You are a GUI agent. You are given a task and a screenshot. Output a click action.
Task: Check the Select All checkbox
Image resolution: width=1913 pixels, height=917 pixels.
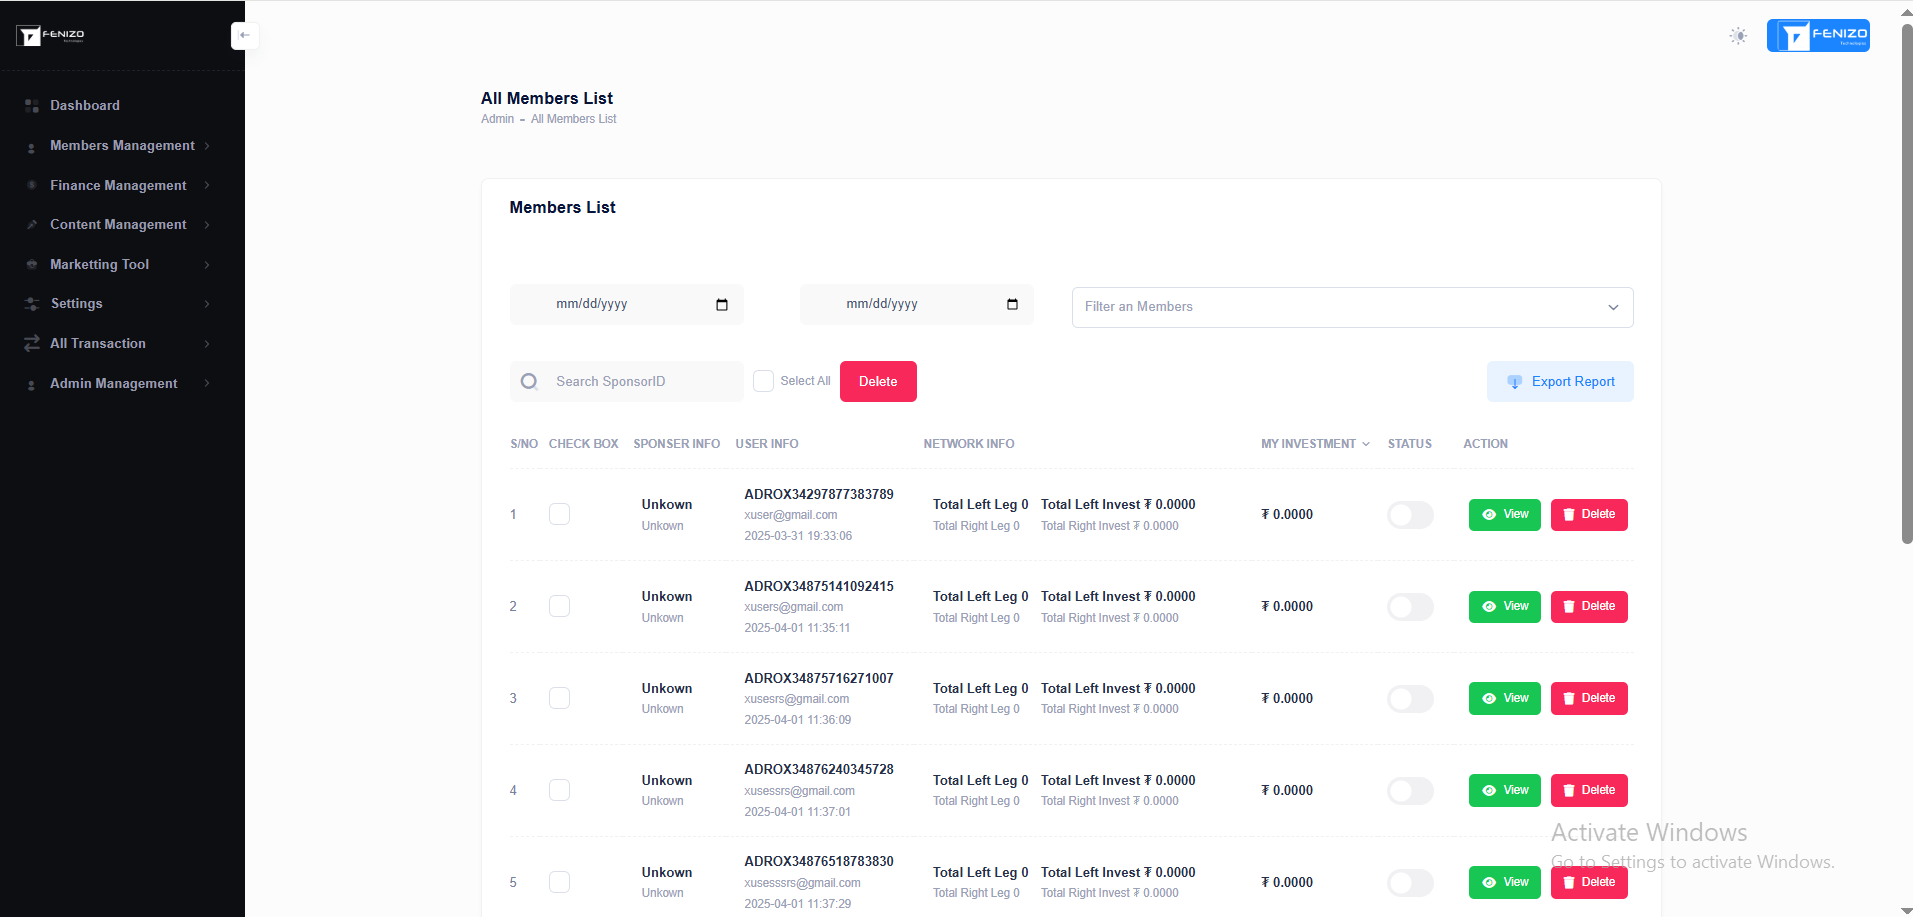point(763,381)
